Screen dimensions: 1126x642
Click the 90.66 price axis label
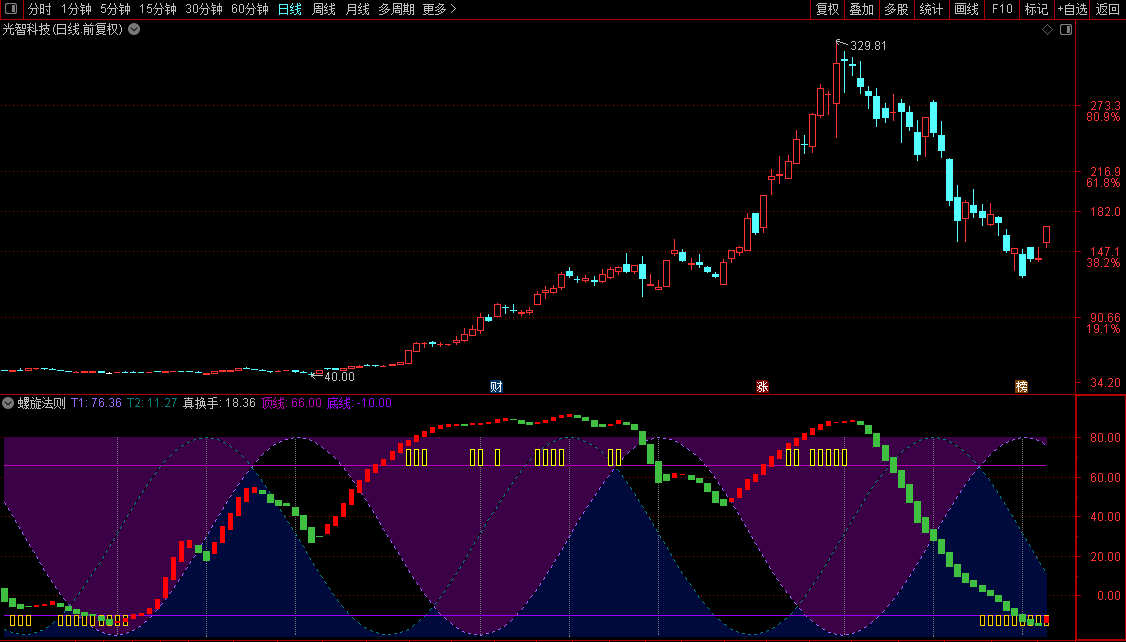1105,317
